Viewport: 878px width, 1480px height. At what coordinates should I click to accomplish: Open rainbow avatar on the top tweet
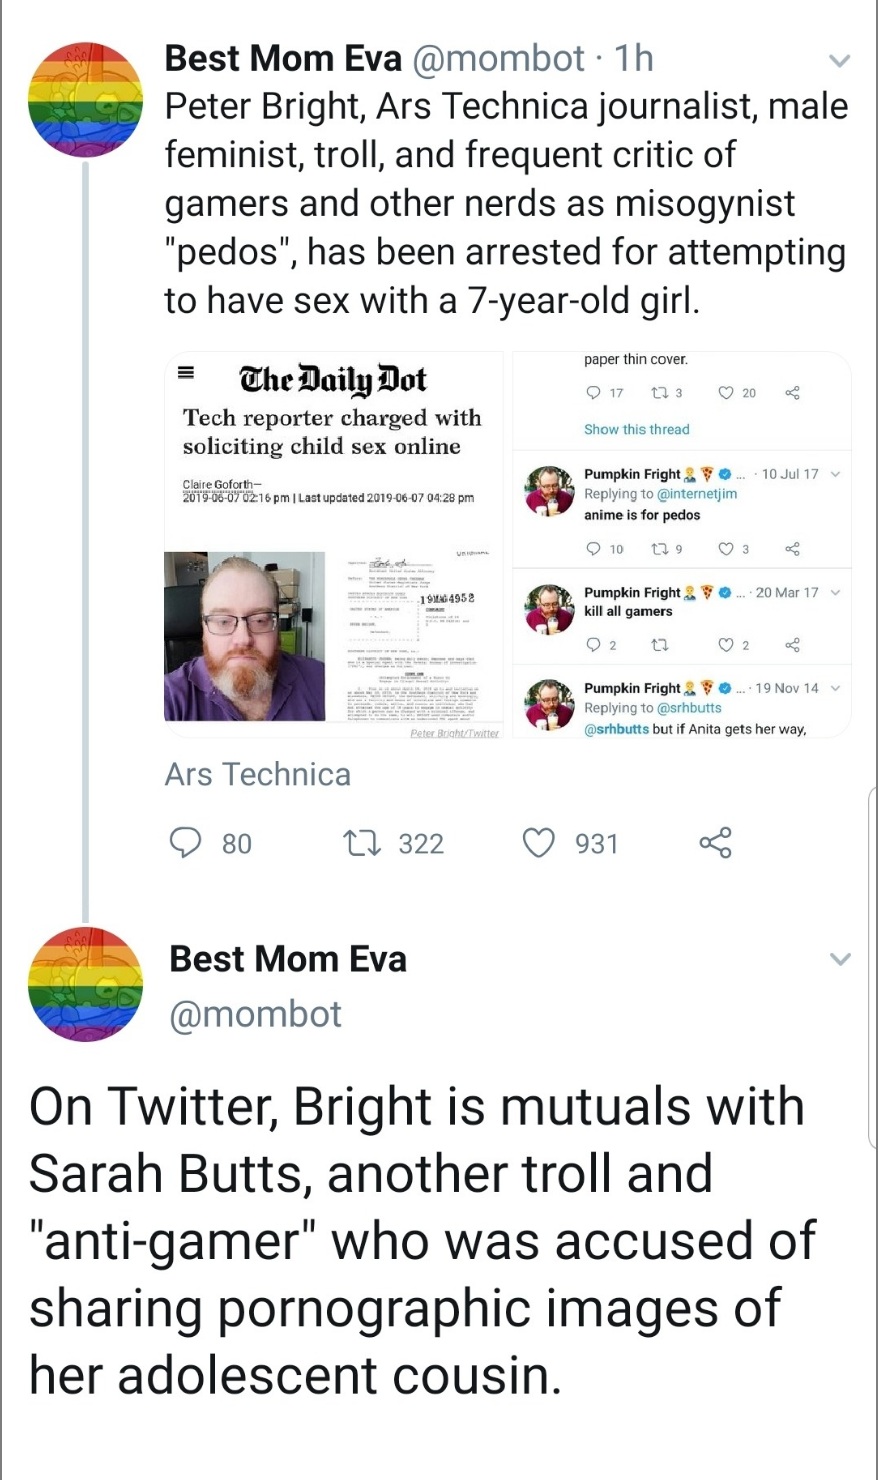point(85,99)
